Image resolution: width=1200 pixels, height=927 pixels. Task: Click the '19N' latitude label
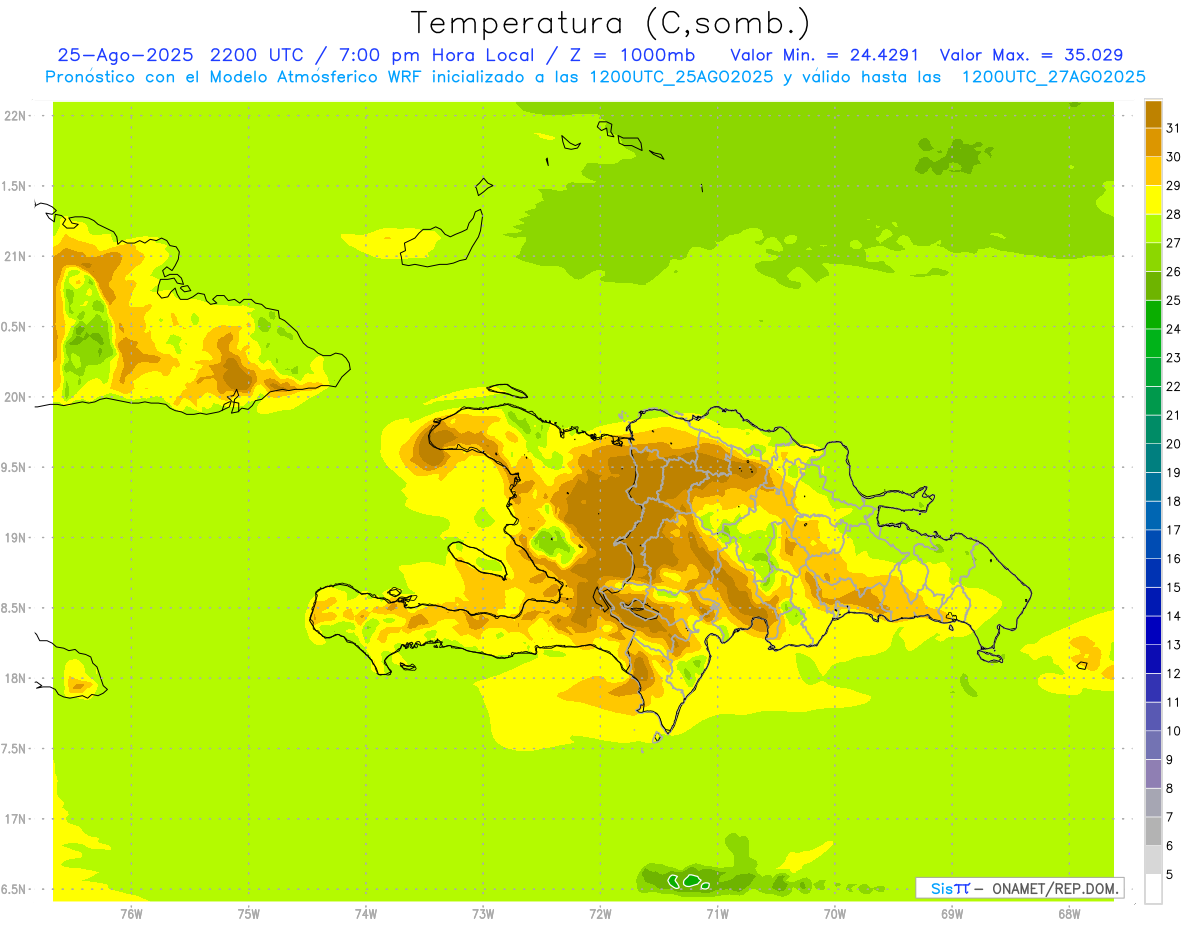(x=14, y=538)
